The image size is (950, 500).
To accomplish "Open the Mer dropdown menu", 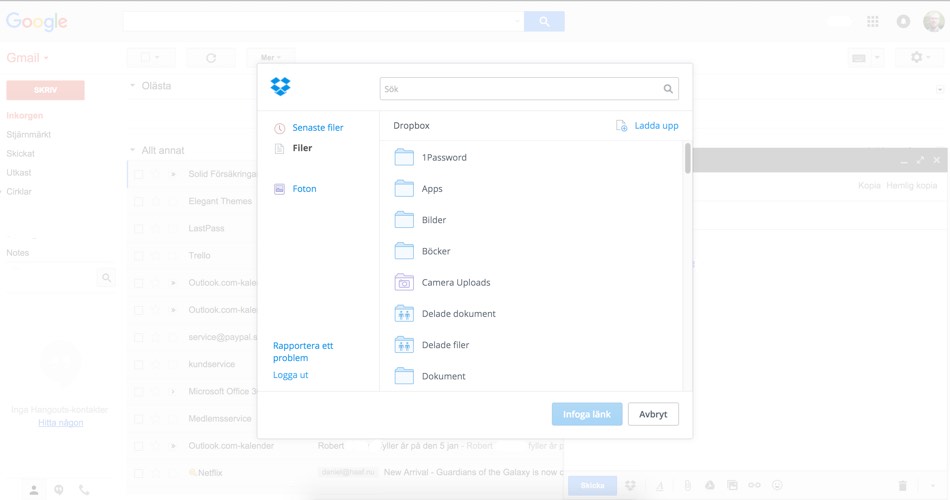I will click(x=270, y=58).
